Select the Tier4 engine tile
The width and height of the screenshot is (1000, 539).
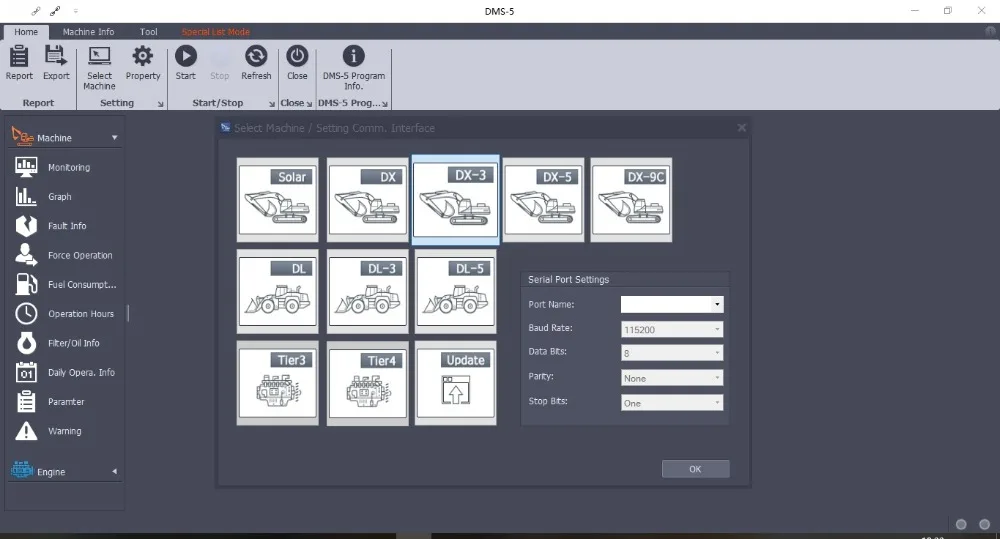click(x=367, y=383)
